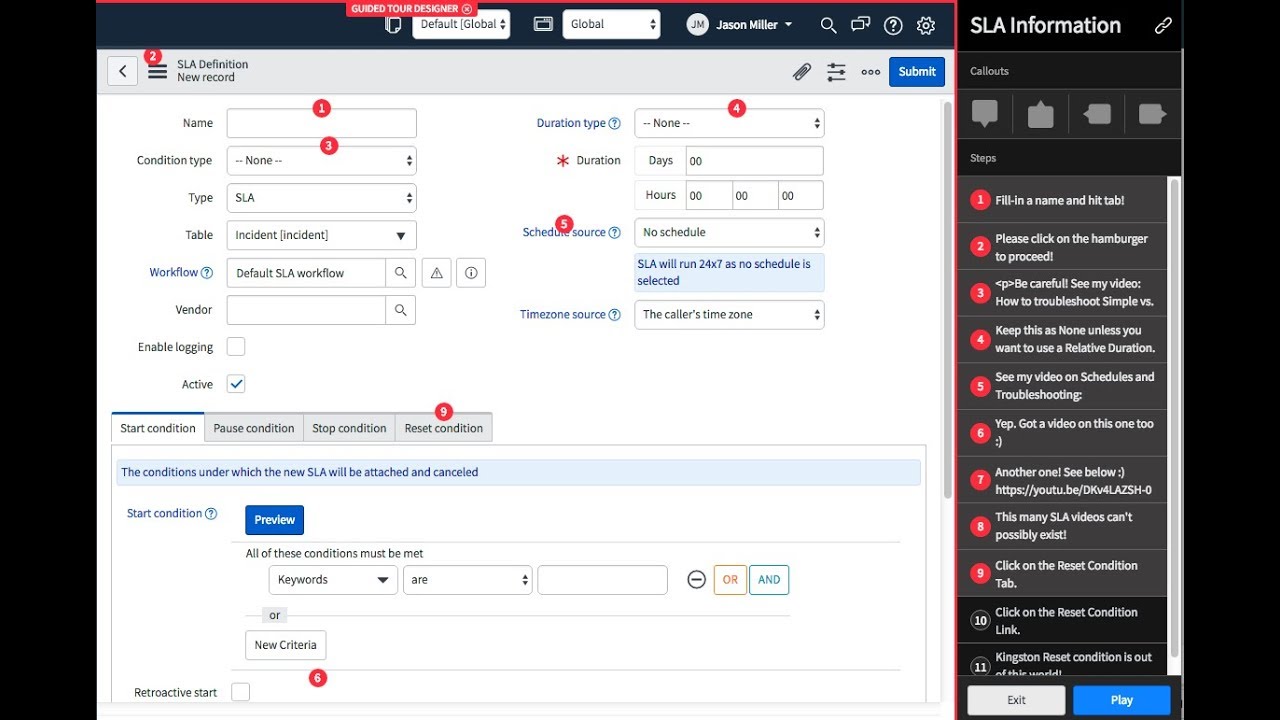Open the help question mark icon
The height and width of the screenshot is (720, 1280).
pos(893,25)
